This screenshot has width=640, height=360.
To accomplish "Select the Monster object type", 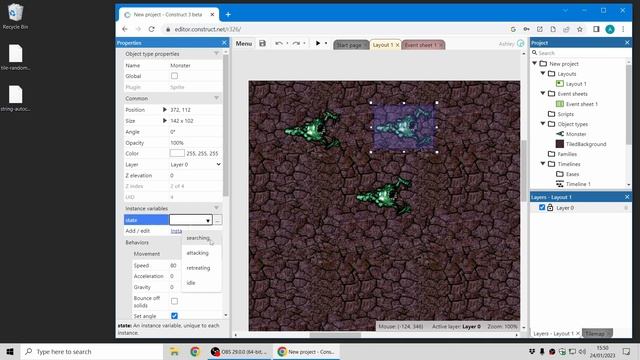I will click(576, 134).
